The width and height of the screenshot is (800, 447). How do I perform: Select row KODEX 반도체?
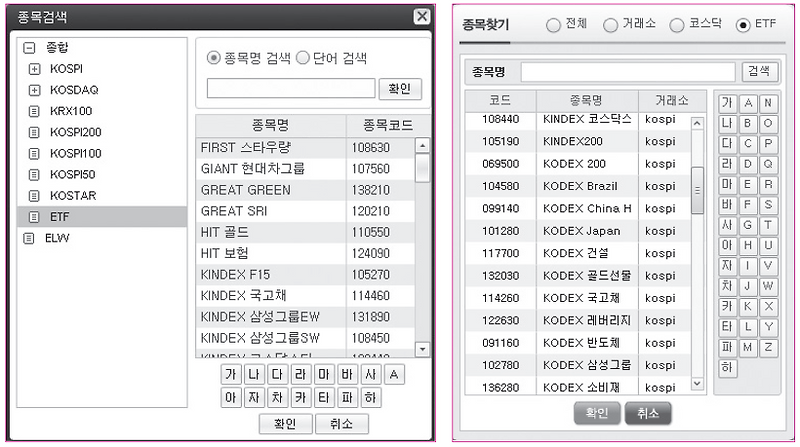coord(578,343)
